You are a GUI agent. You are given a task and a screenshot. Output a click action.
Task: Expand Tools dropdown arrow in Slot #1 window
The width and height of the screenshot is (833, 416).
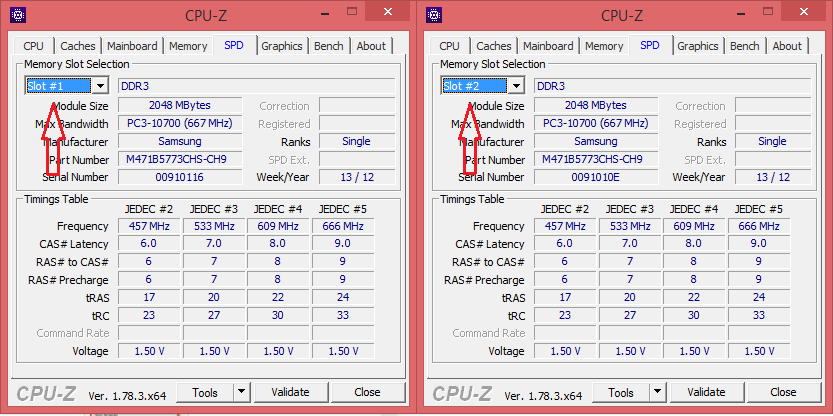click(241, 393)
